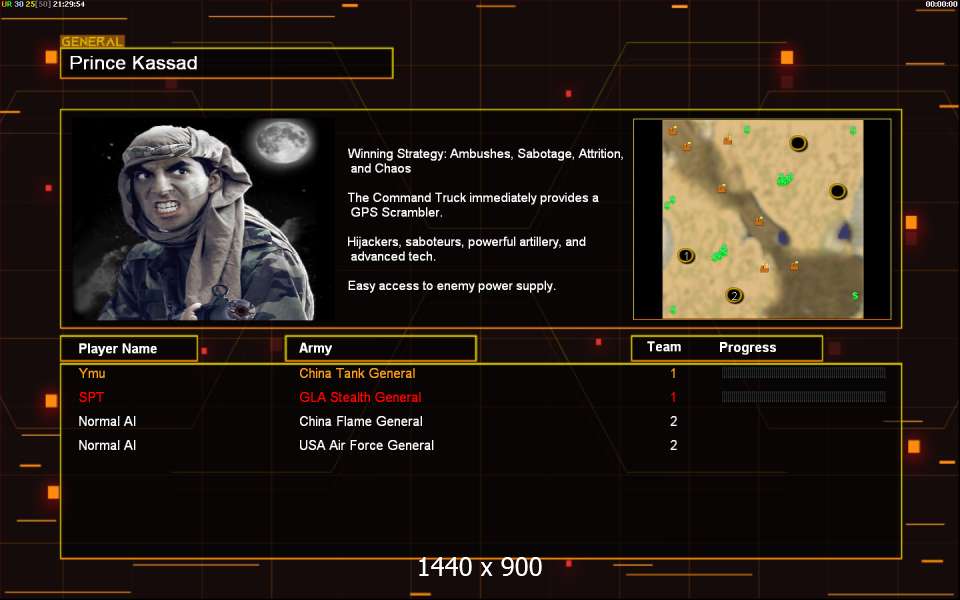Click team number 1 in Ymu's row
This screenshot has width=960, height=600.
(x=673, y=373)
